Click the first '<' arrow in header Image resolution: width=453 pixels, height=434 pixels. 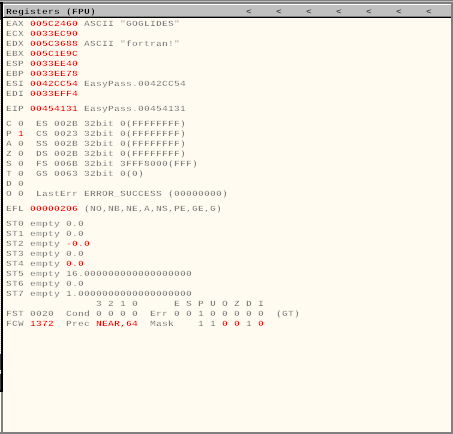pos(249,12)
